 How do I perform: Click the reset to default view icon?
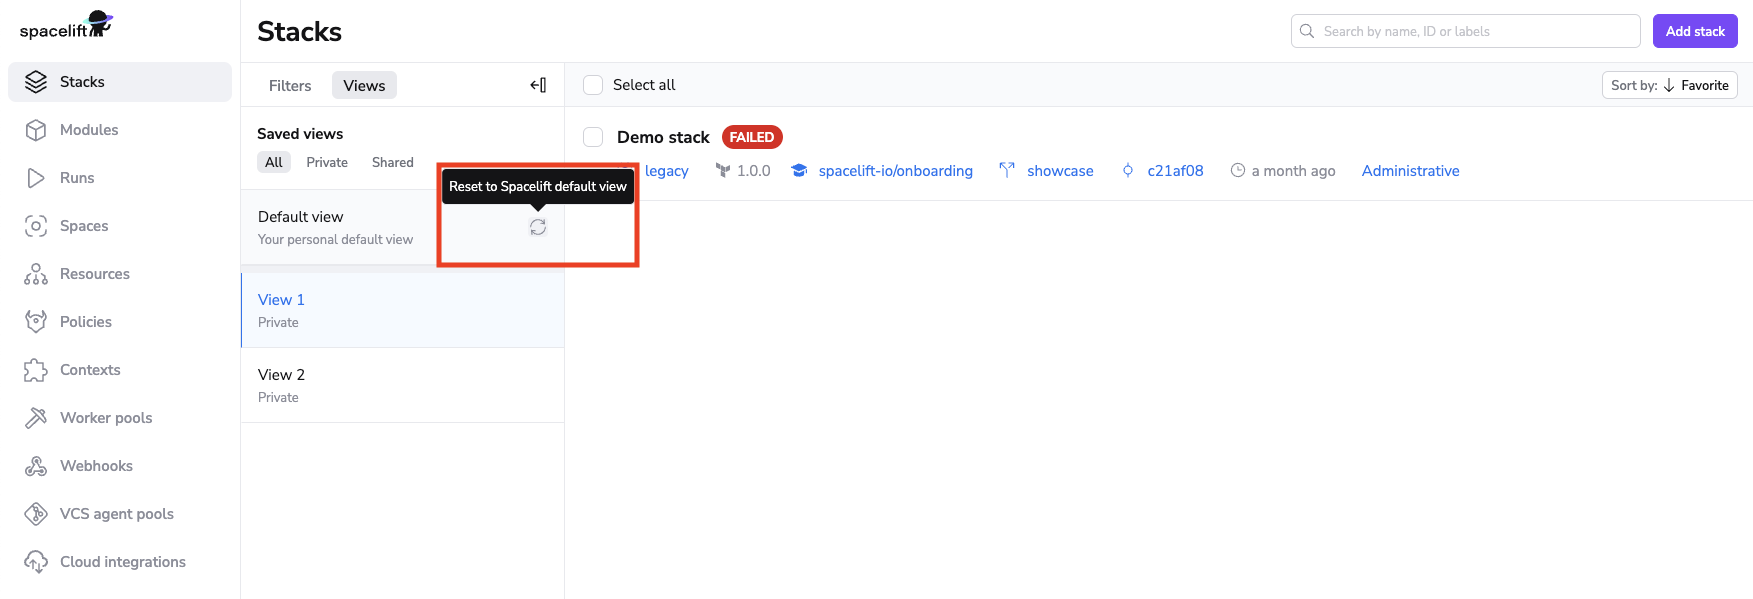[538, 228]
